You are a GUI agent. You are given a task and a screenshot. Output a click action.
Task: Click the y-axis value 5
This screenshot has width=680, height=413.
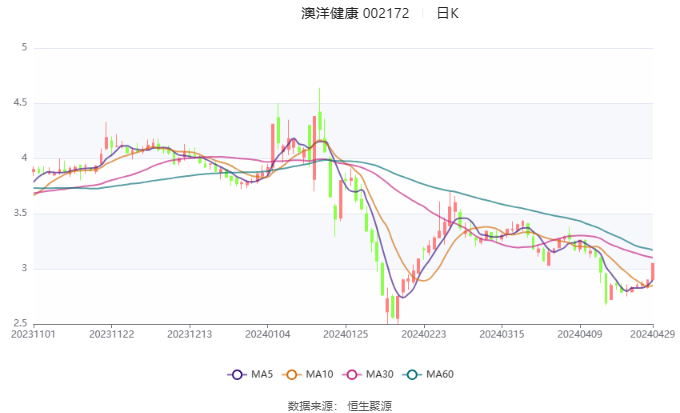(24, 47)
